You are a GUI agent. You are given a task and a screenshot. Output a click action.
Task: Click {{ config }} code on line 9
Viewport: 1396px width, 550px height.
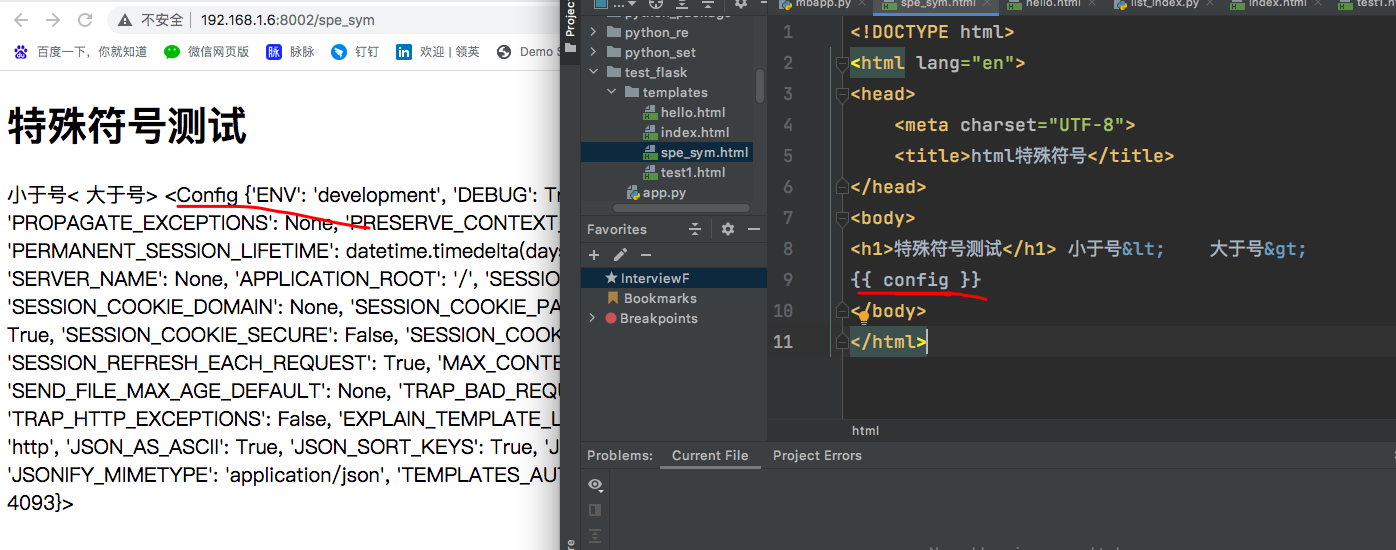tap(916, 279)
